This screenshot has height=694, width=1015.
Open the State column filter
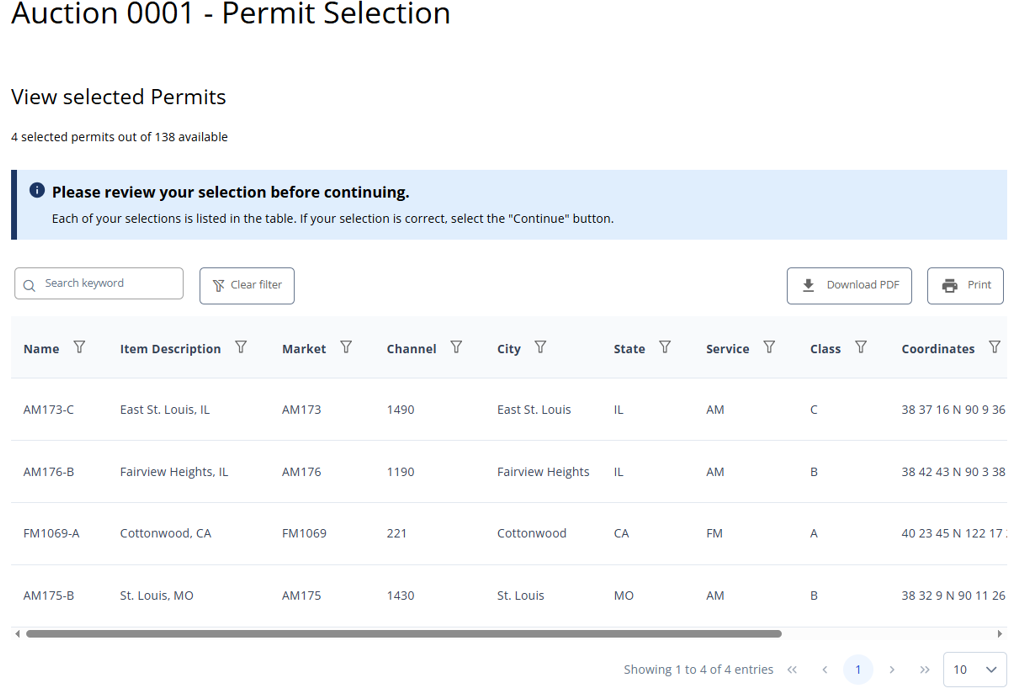(665, 348)
